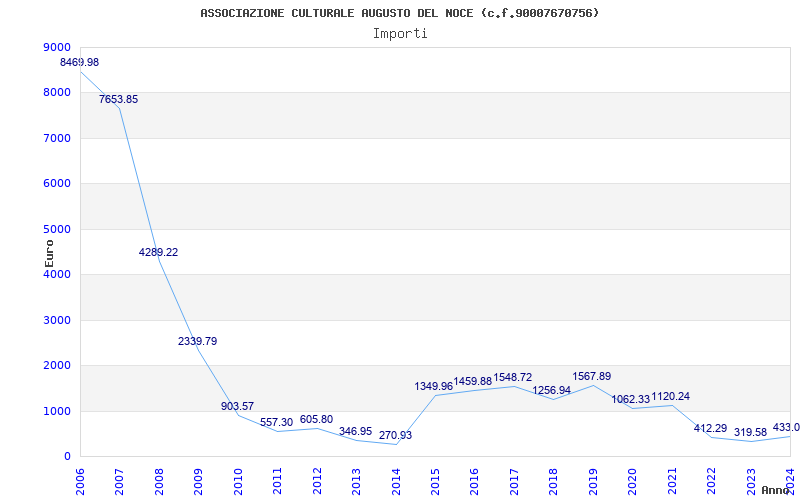800x500 pixels.
Task: Select data value 1349.96
Action: [434, 386]
